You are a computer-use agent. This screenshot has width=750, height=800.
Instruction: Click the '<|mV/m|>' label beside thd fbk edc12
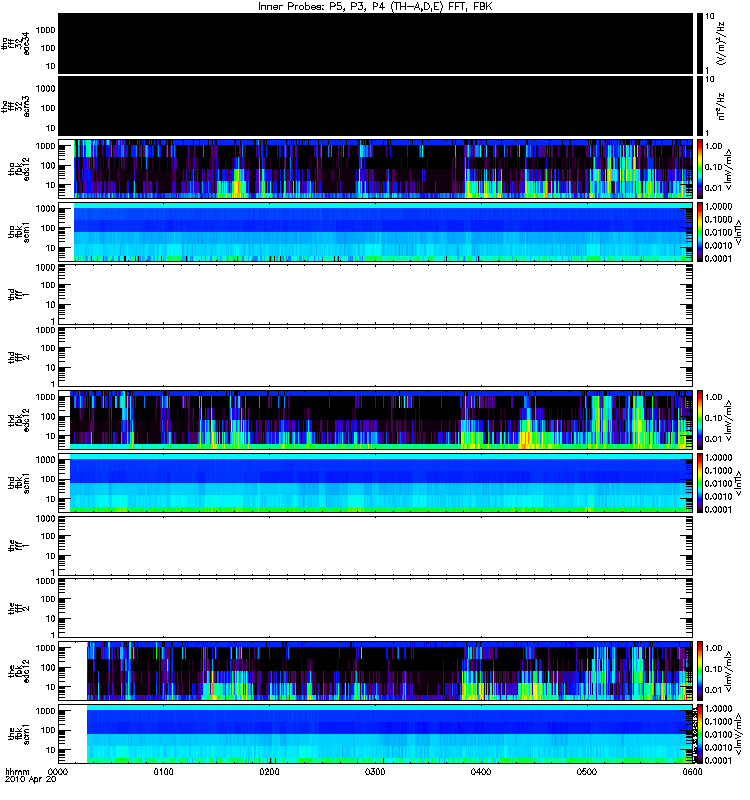tap(729, 420)
